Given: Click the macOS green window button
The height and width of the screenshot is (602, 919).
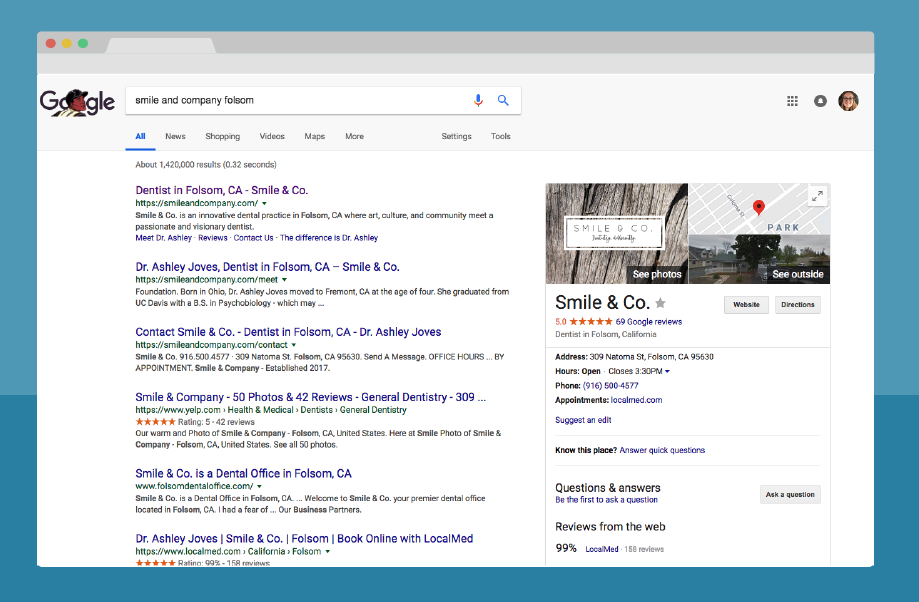Looking at the screenshot, I should tap(83, 43).
